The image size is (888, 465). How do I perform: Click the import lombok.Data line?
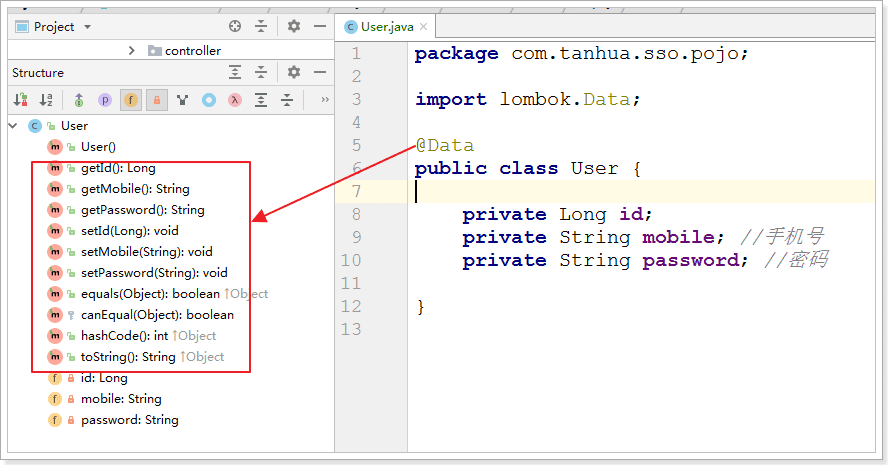(527, 100)
